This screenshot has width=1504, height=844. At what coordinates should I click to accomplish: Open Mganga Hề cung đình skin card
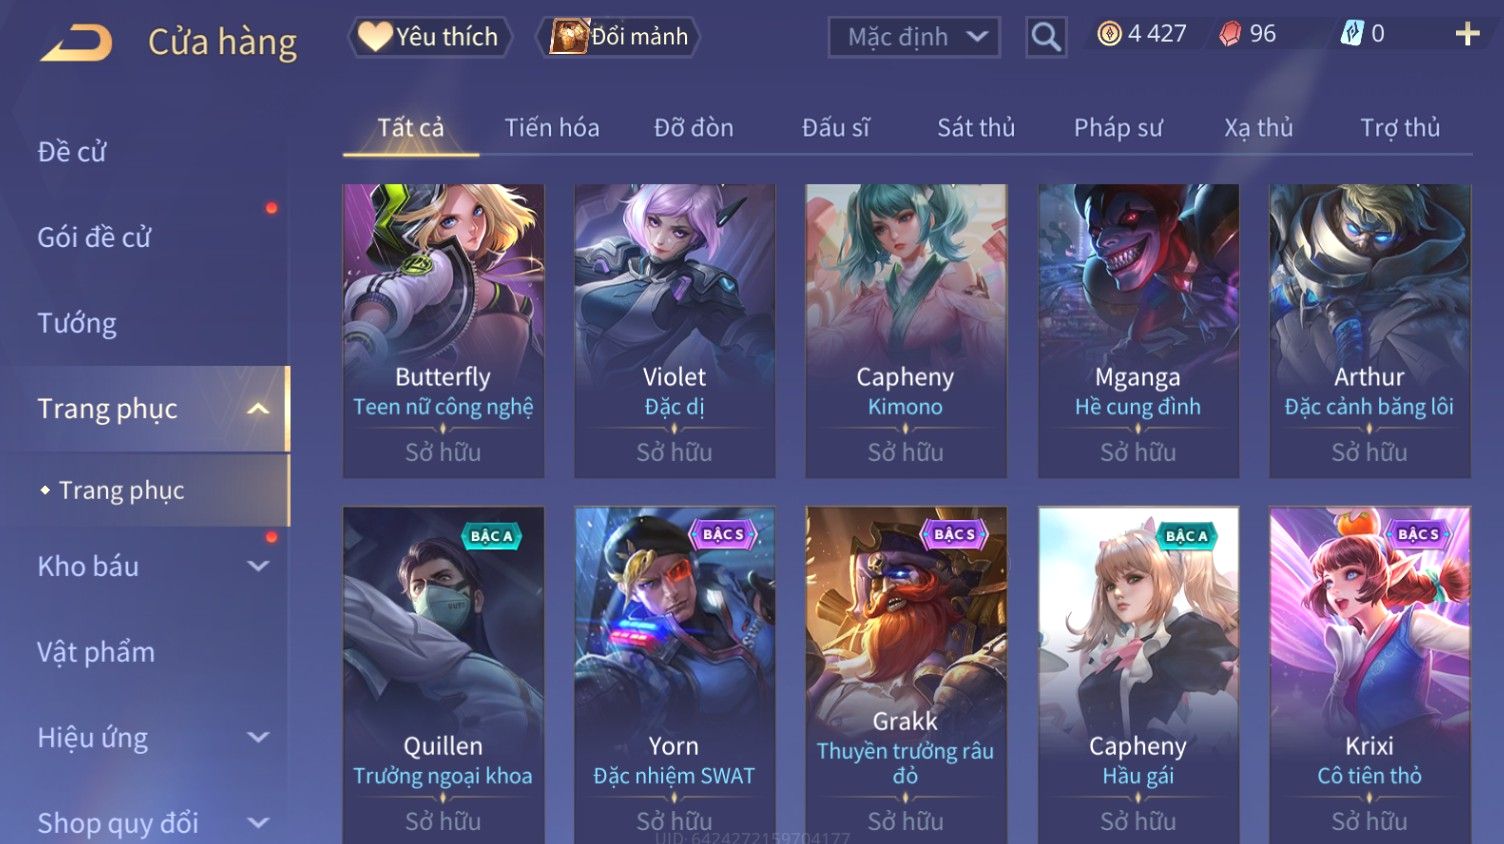(x=1138, y=331)
